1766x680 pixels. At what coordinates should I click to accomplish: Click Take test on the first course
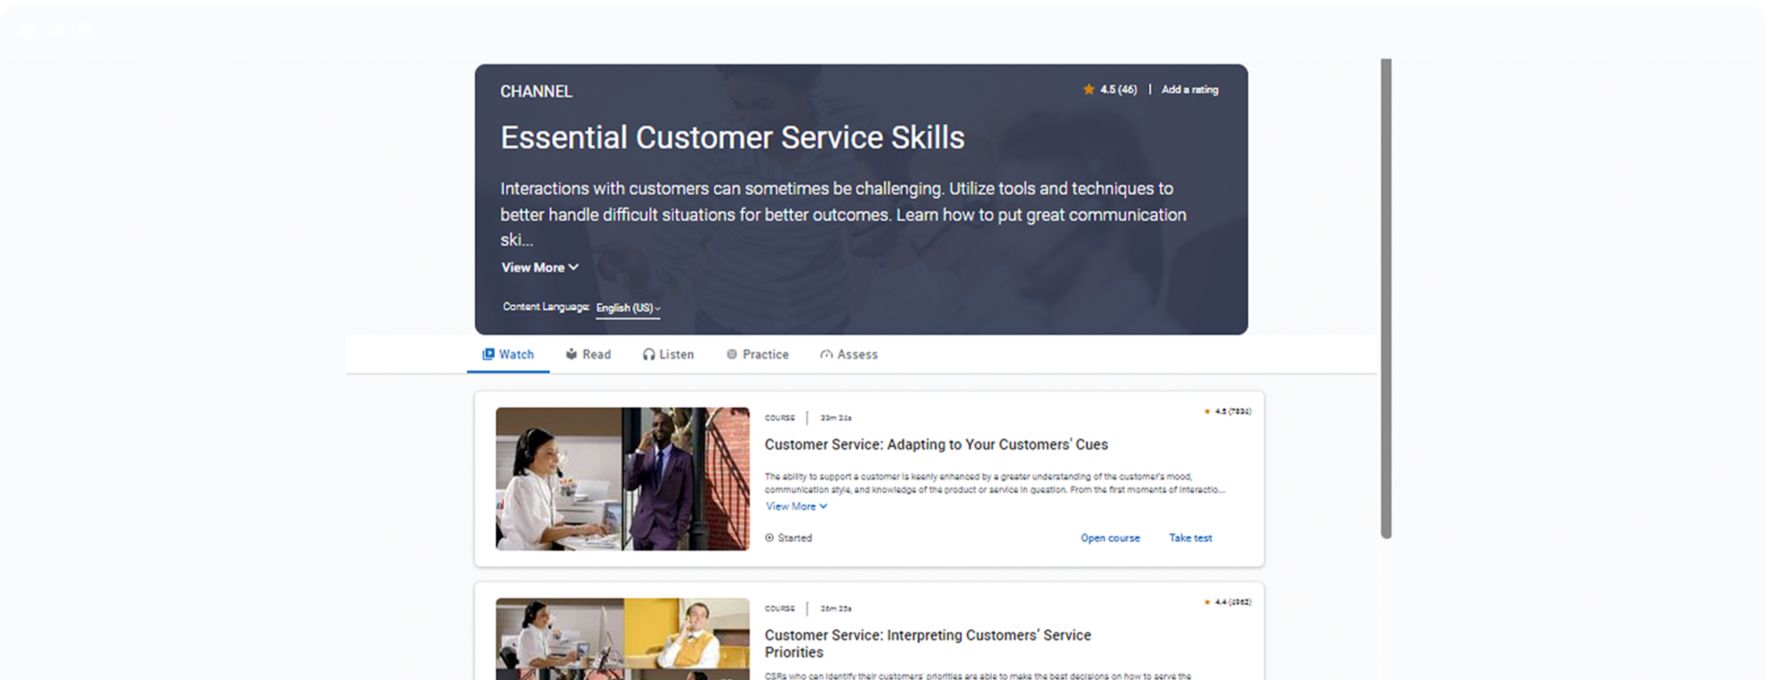[x=1190, y=538]
